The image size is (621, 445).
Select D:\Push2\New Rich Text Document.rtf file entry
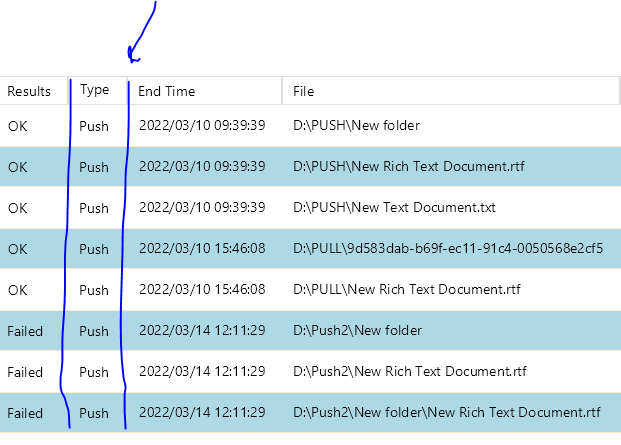[x=409, y=372]
